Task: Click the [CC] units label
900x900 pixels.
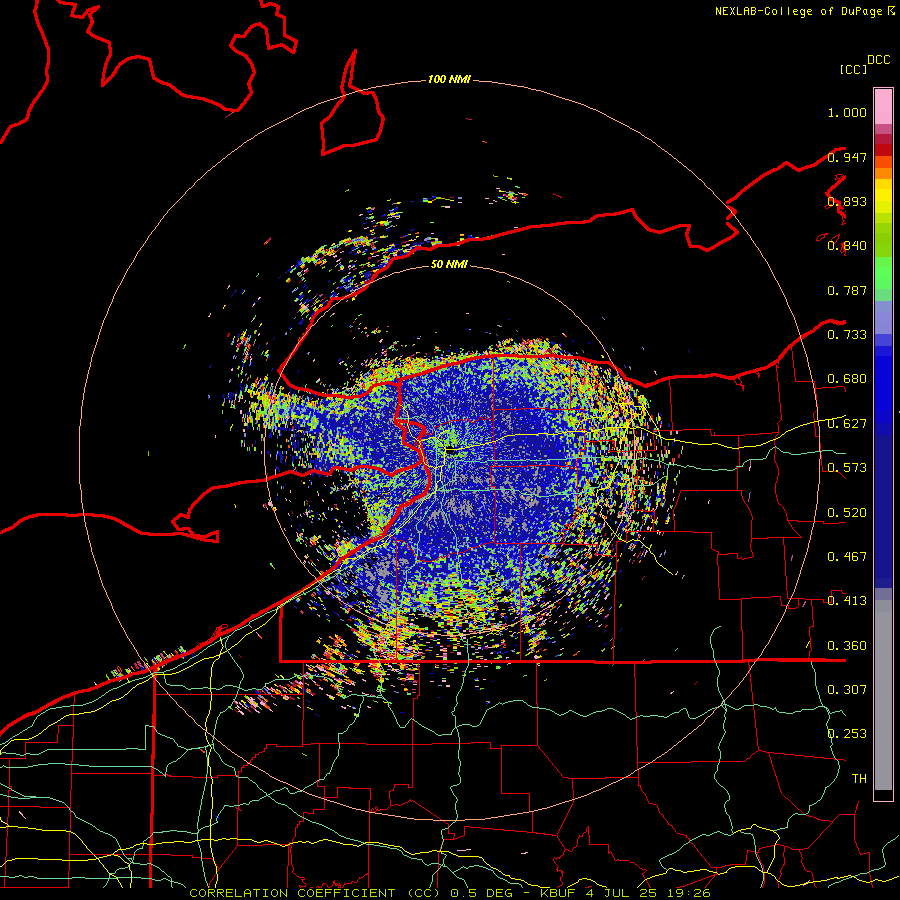Action: pyautogui.click(x=854, y=69)
